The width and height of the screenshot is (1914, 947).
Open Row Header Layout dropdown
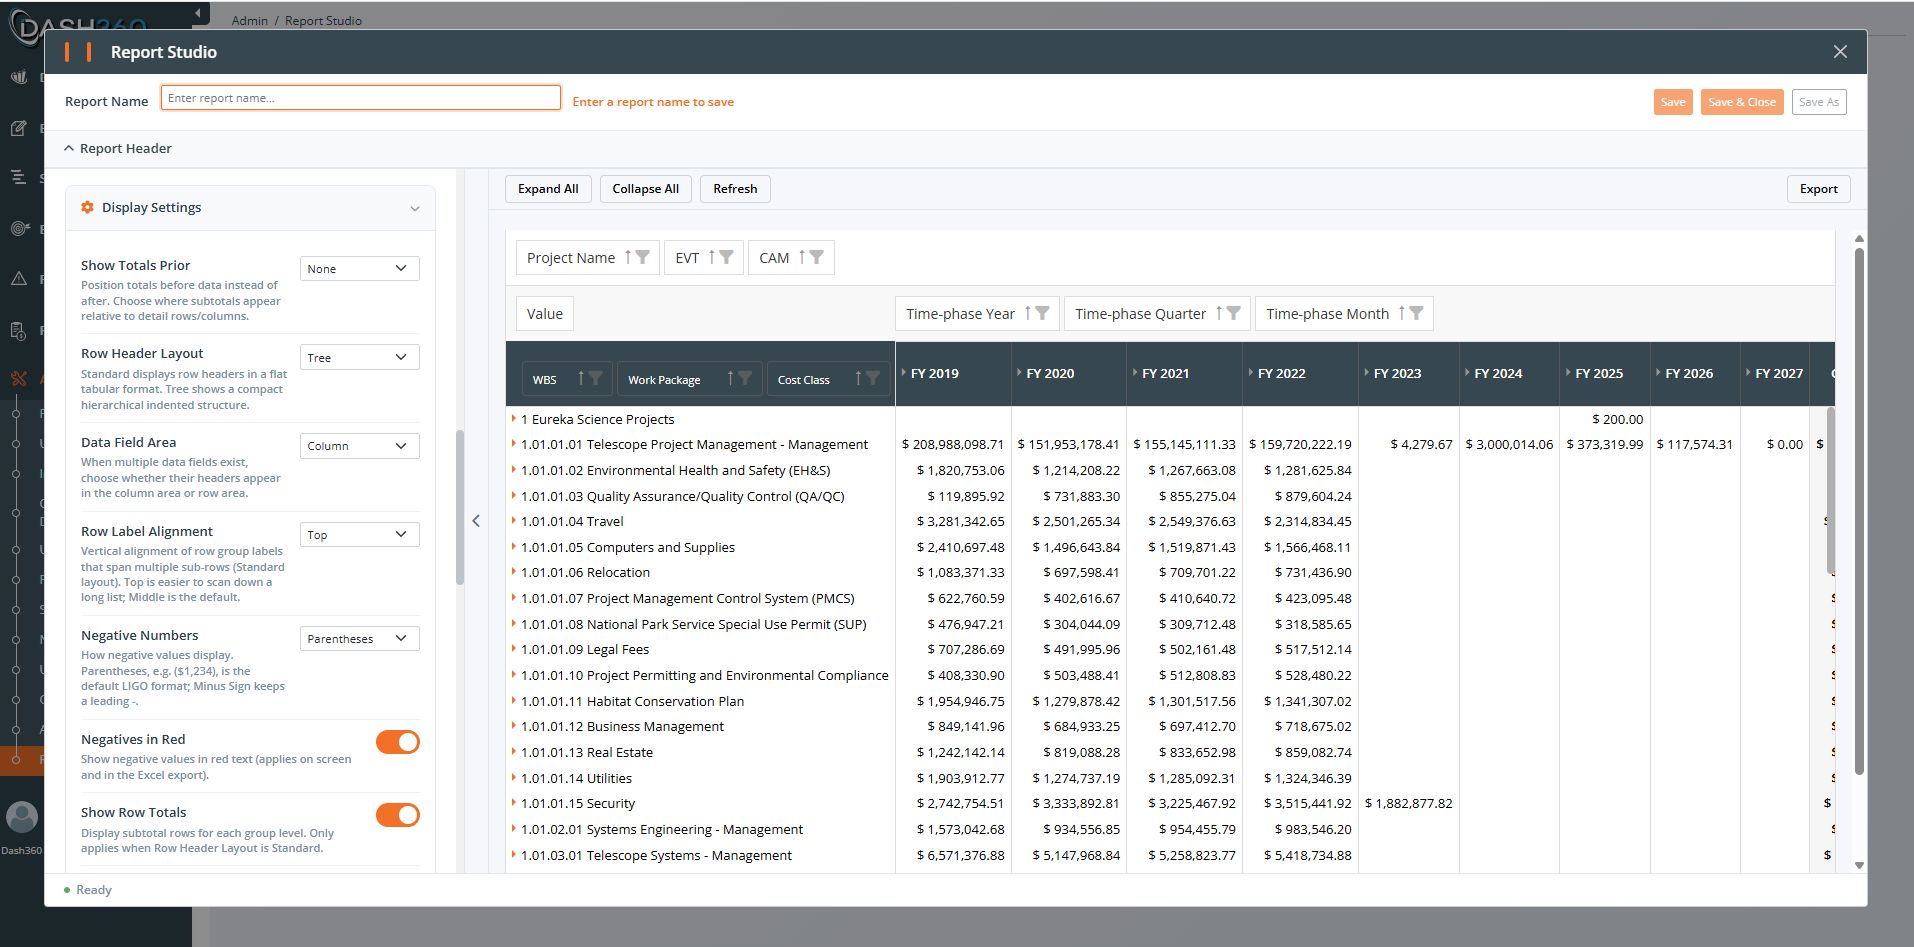(x=360, y=357)
